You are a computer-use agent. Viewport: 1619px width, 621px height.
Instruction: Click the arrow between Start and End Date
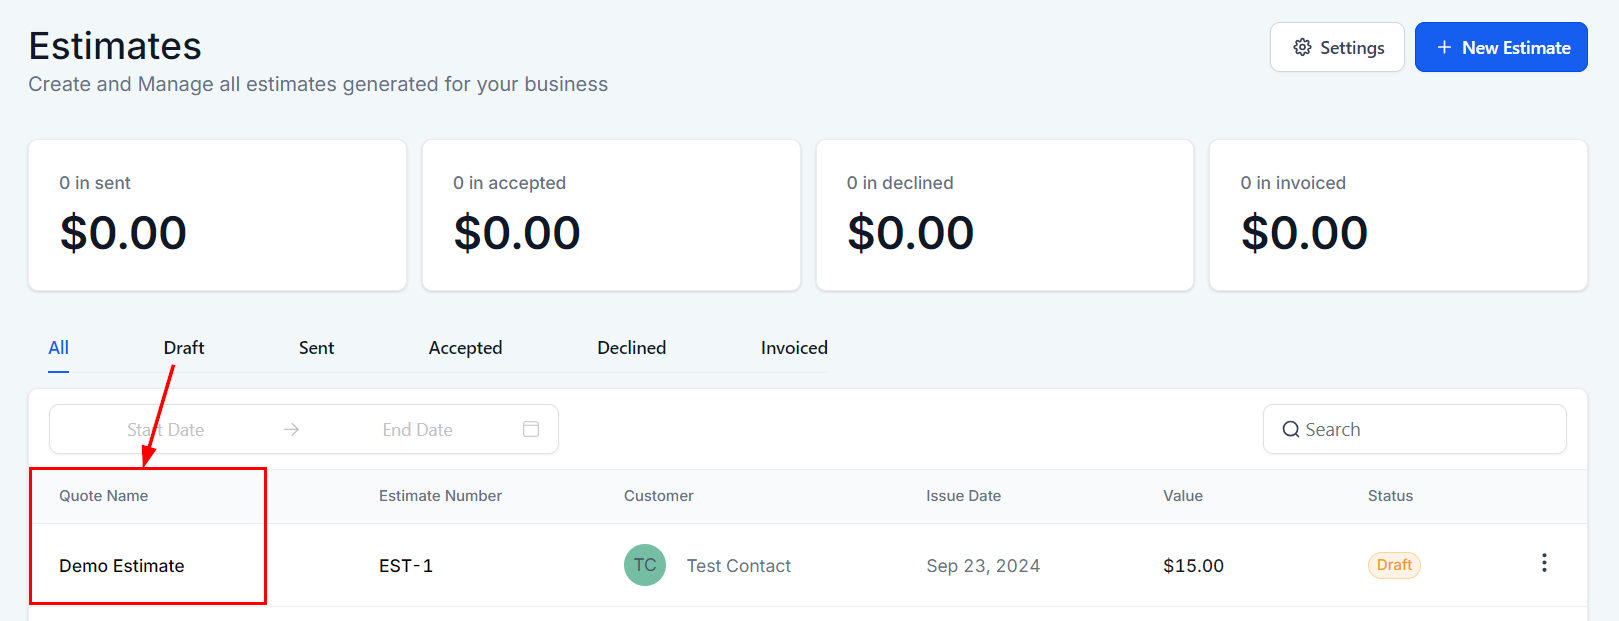coord(291,429)
